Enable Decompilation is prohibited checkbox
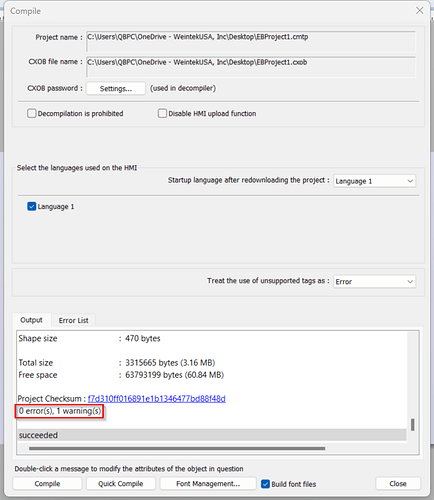Screen dimensions: 434x500 32,113
